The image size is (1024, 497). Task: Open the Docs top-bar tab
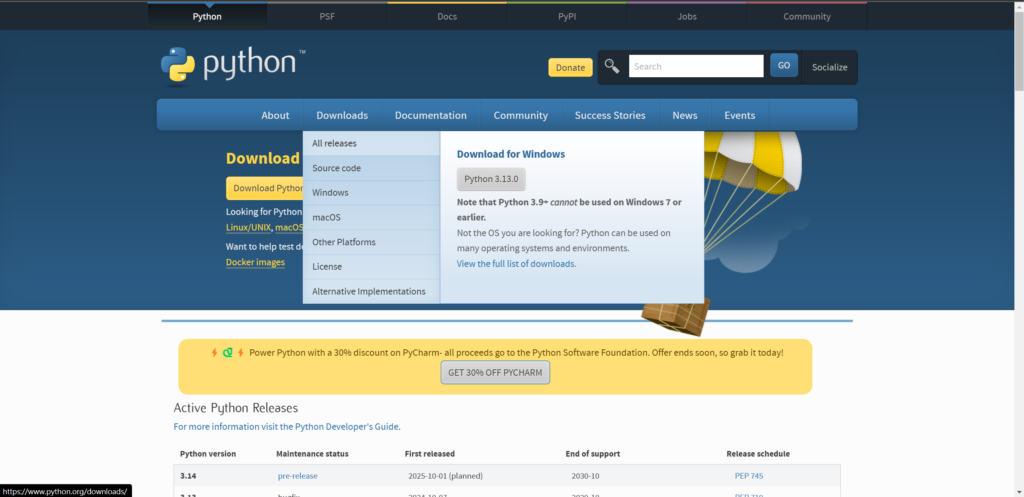coord(447,16)
